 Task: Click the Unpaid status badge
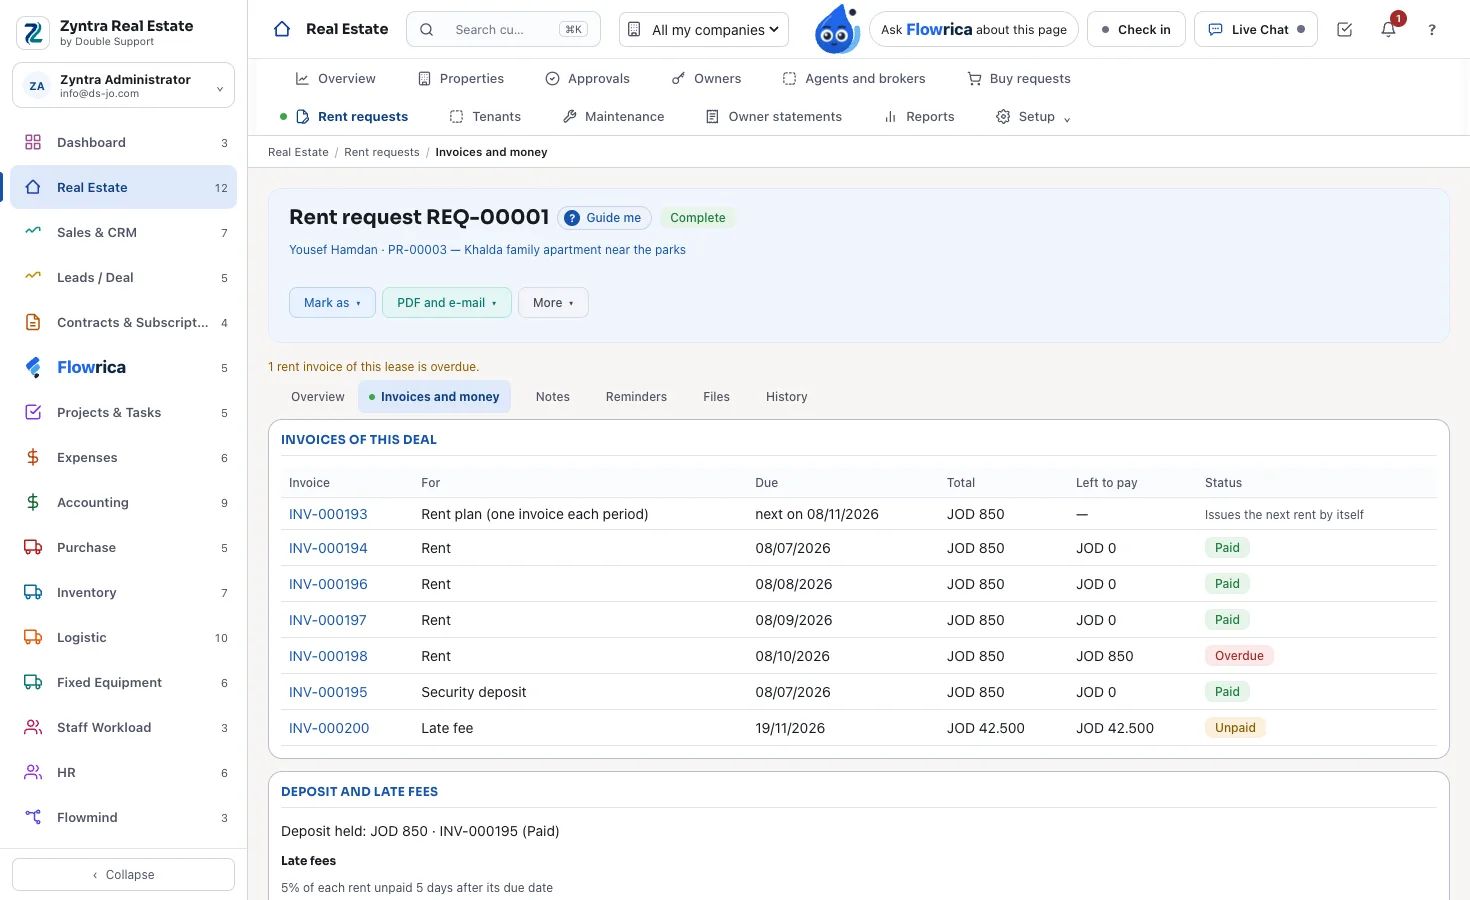(1235, 728)
